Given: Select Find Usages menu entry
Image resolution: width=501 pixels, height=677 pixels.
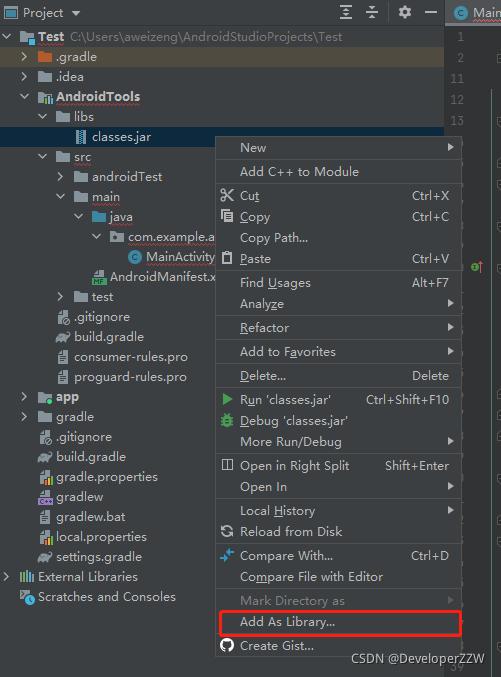Looking at the screenshot, I should (339, 283).
